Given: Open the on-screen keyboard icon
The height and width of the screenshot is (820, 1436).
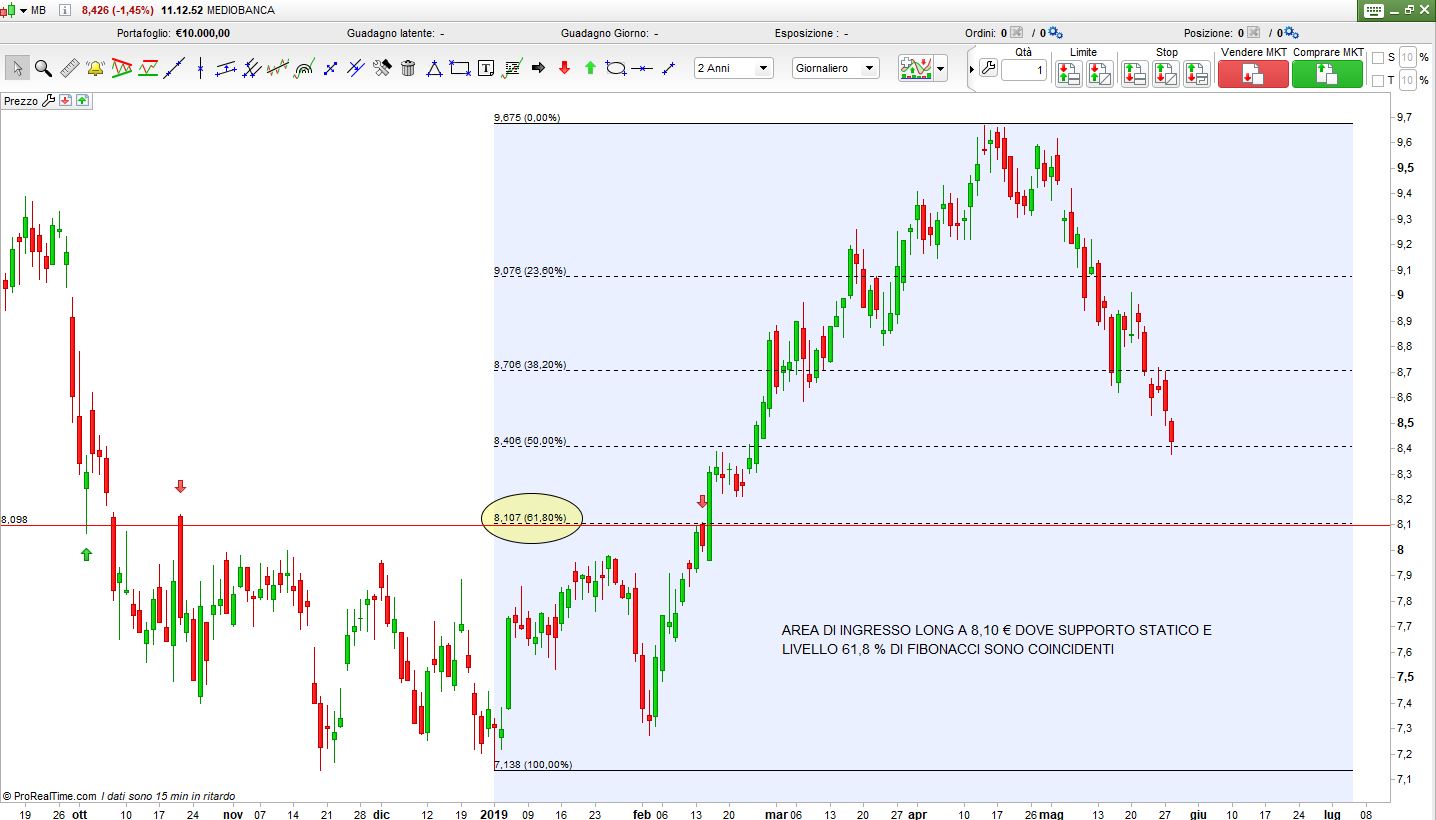Looking at the screenshot, I should 1373,10.
